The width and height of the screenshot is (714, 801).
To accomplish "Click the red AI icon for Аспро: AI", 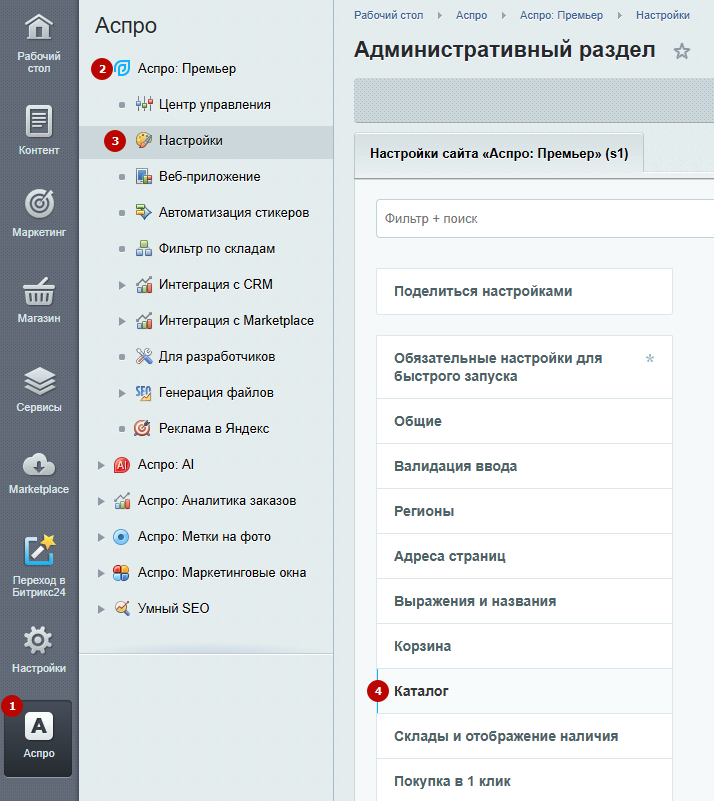I will (122, 464).
